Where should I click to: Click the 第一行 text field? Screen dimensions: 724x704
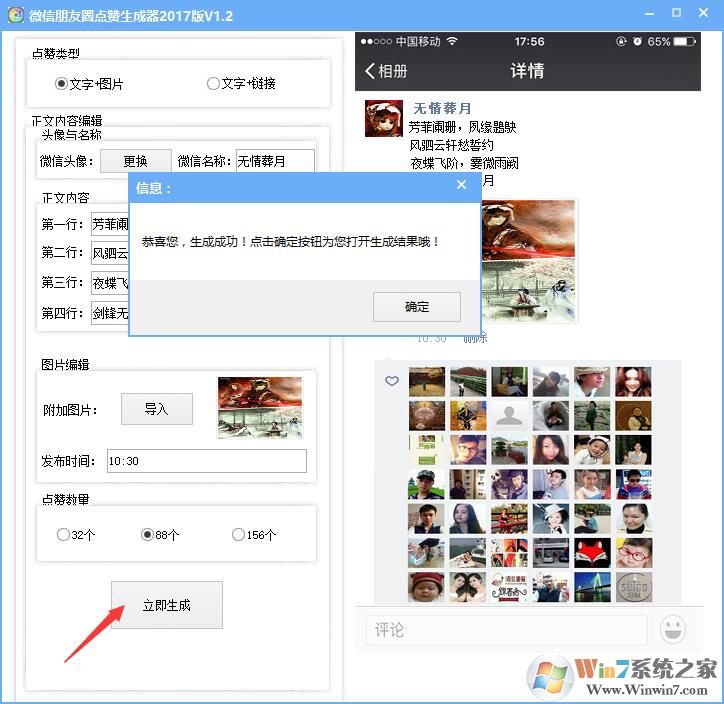(110, 224)
